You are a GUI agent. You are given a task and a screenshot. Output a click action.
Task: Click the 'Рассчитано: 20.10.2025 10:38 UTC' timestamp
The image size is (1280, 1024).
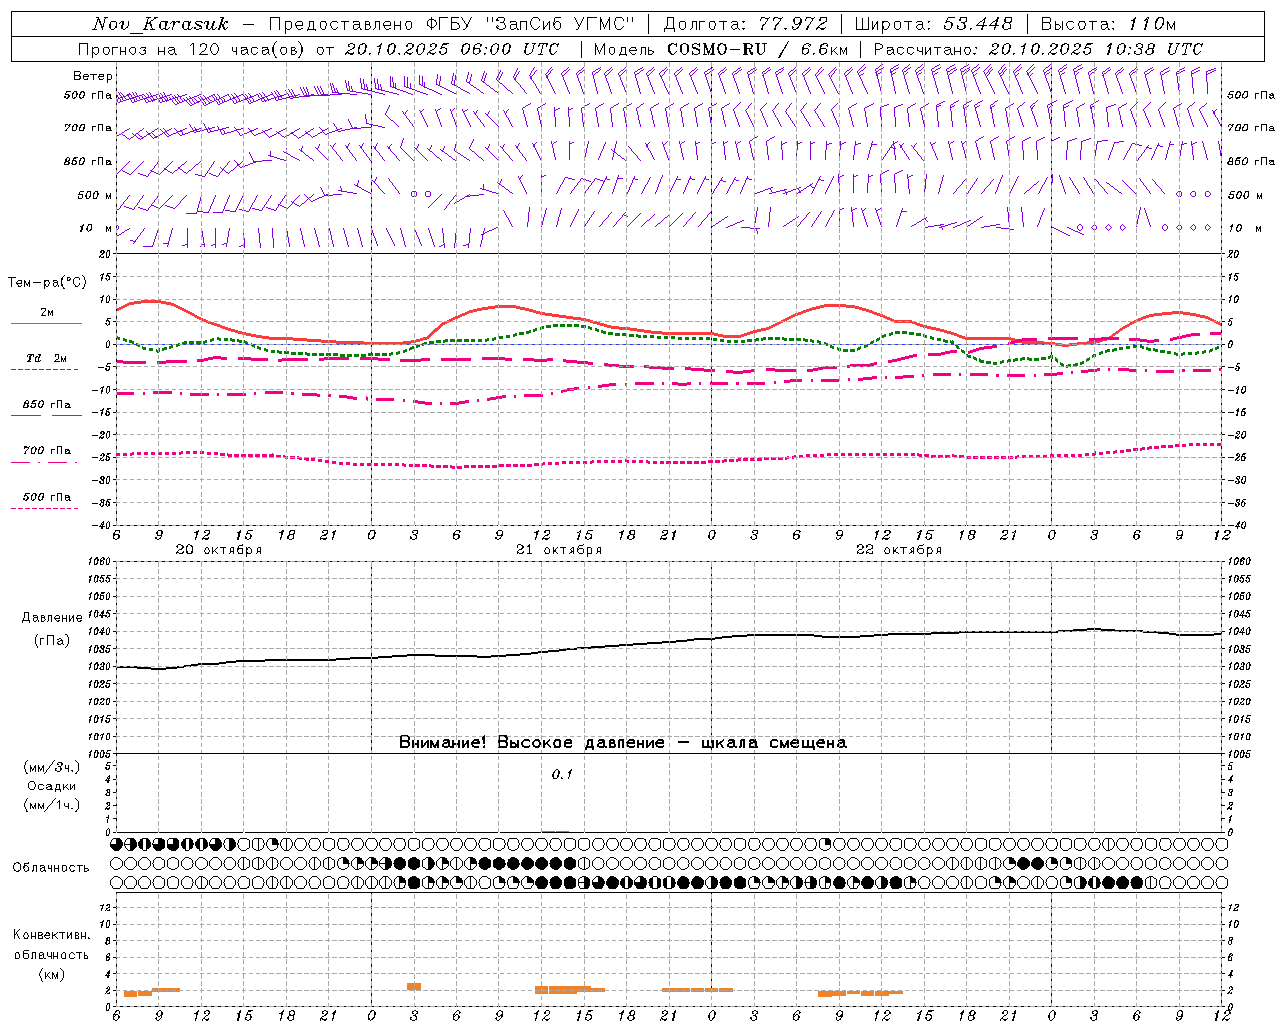tap(1038, 49)
